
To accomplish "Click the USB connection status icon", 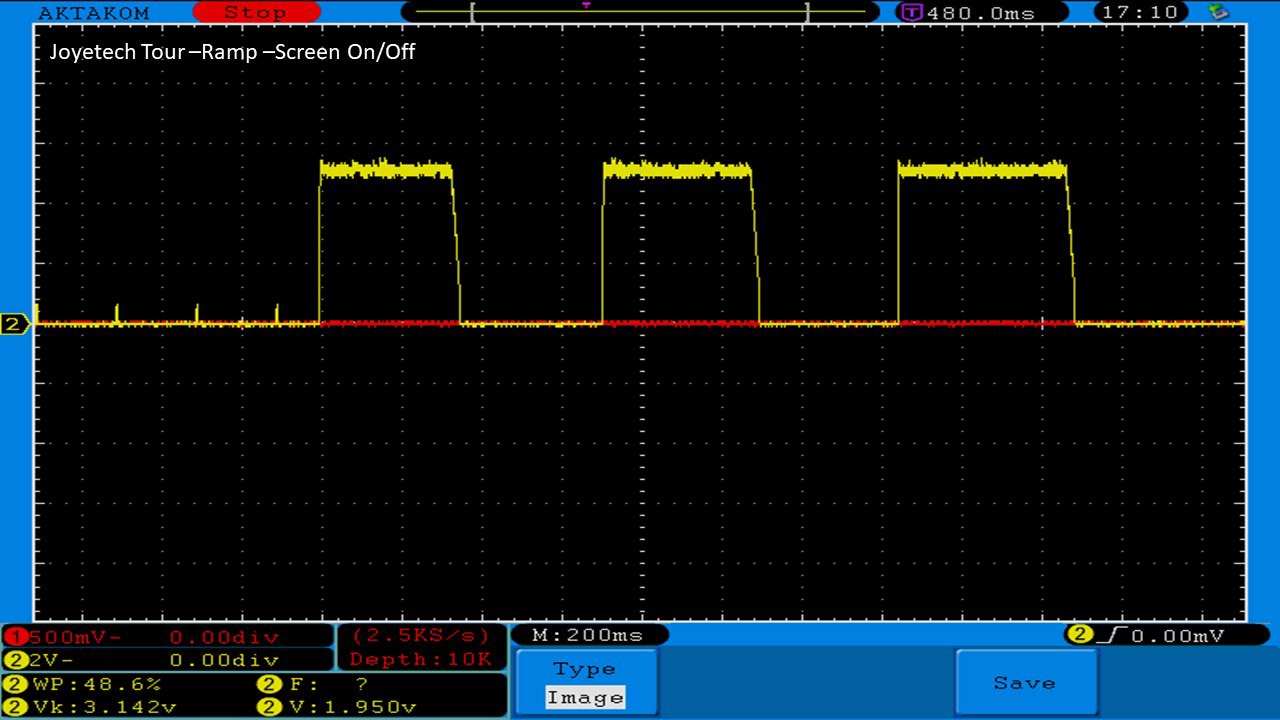I will [x=1218, y=12].
